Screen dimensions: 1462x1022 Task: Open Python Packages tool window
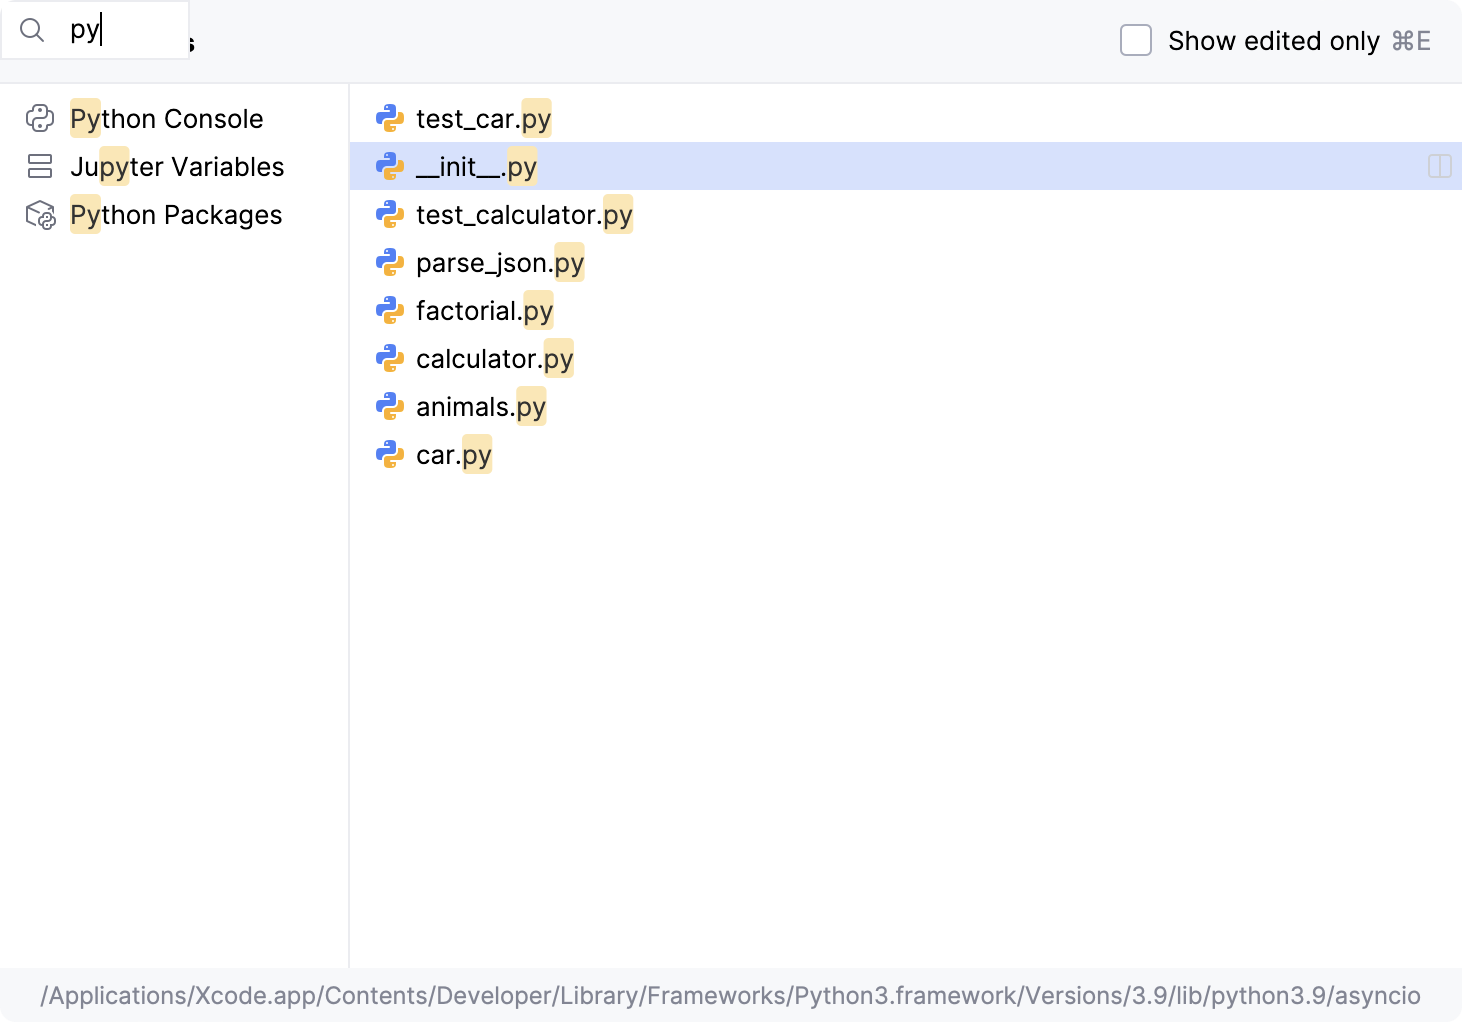point(176,215)
